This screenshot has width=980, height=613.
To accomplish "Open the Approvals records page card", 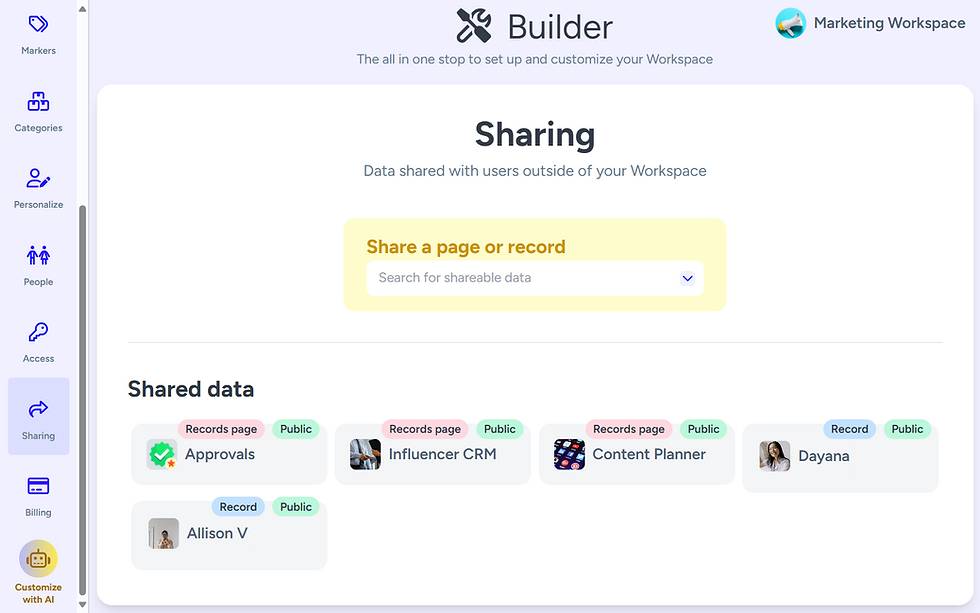I will [x=228, y=453].
